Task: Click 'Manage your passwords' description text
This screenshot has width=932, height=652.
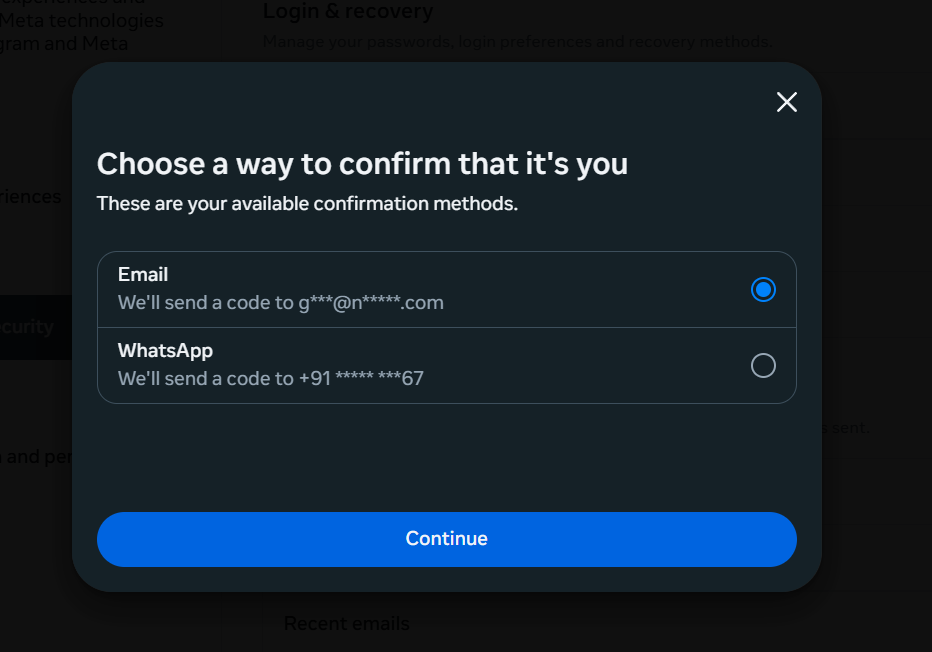Action: (516, 42)
